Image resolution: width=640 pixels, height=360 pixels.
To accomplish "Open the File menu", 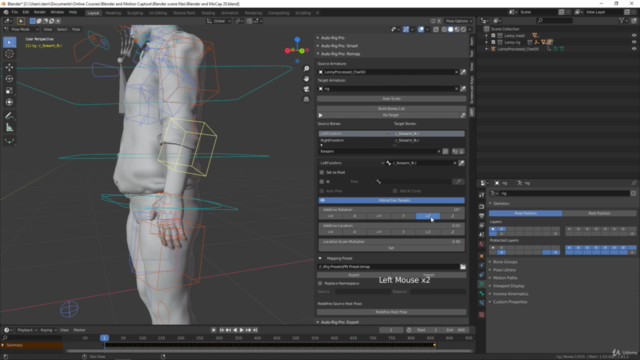I will pyautogui.click(x=15, y=12).
